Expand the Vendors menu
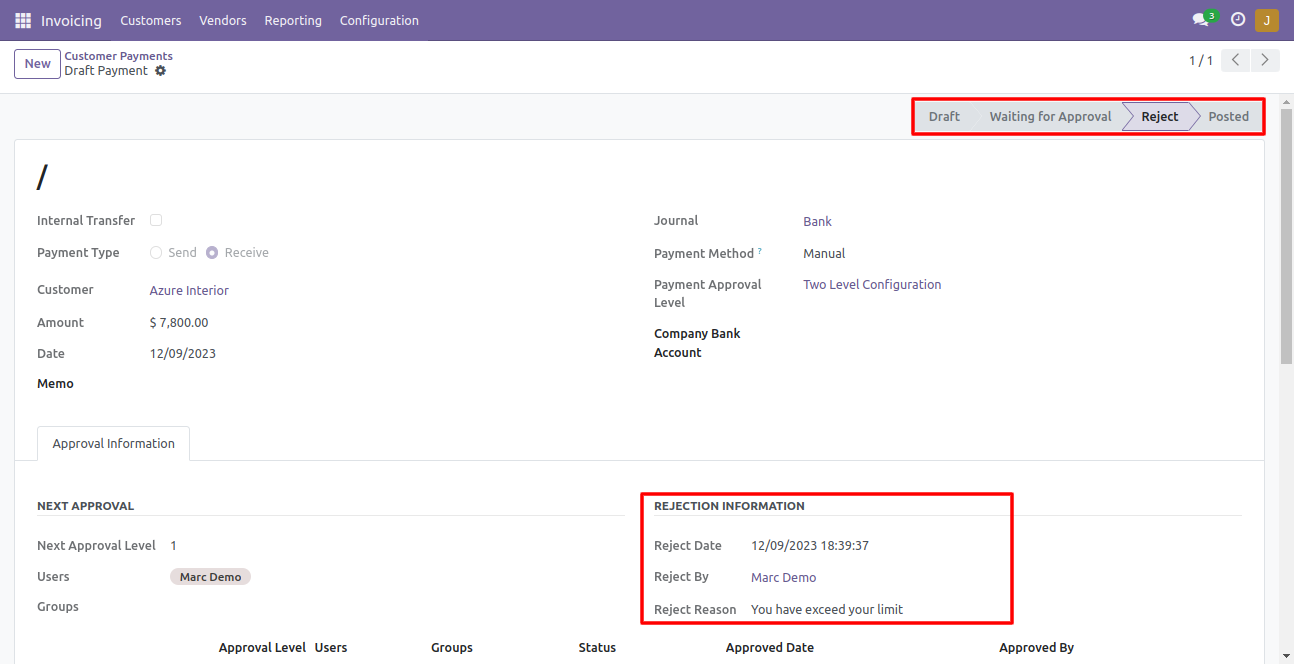The height and width of the screenshot is (664, 1294). (x=223, y=20)
